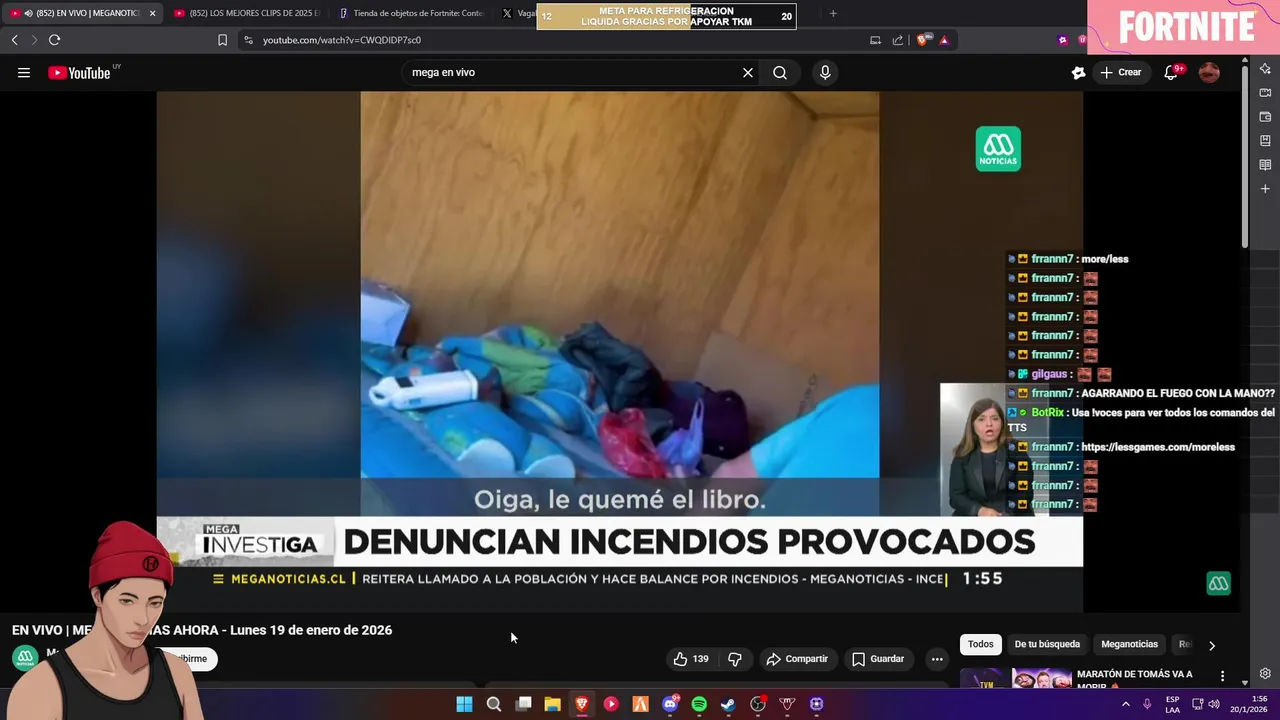The height and width of the screenshot is (720, 1280).
Task: Open a new browser tab
Action: (x=833, y=13)
